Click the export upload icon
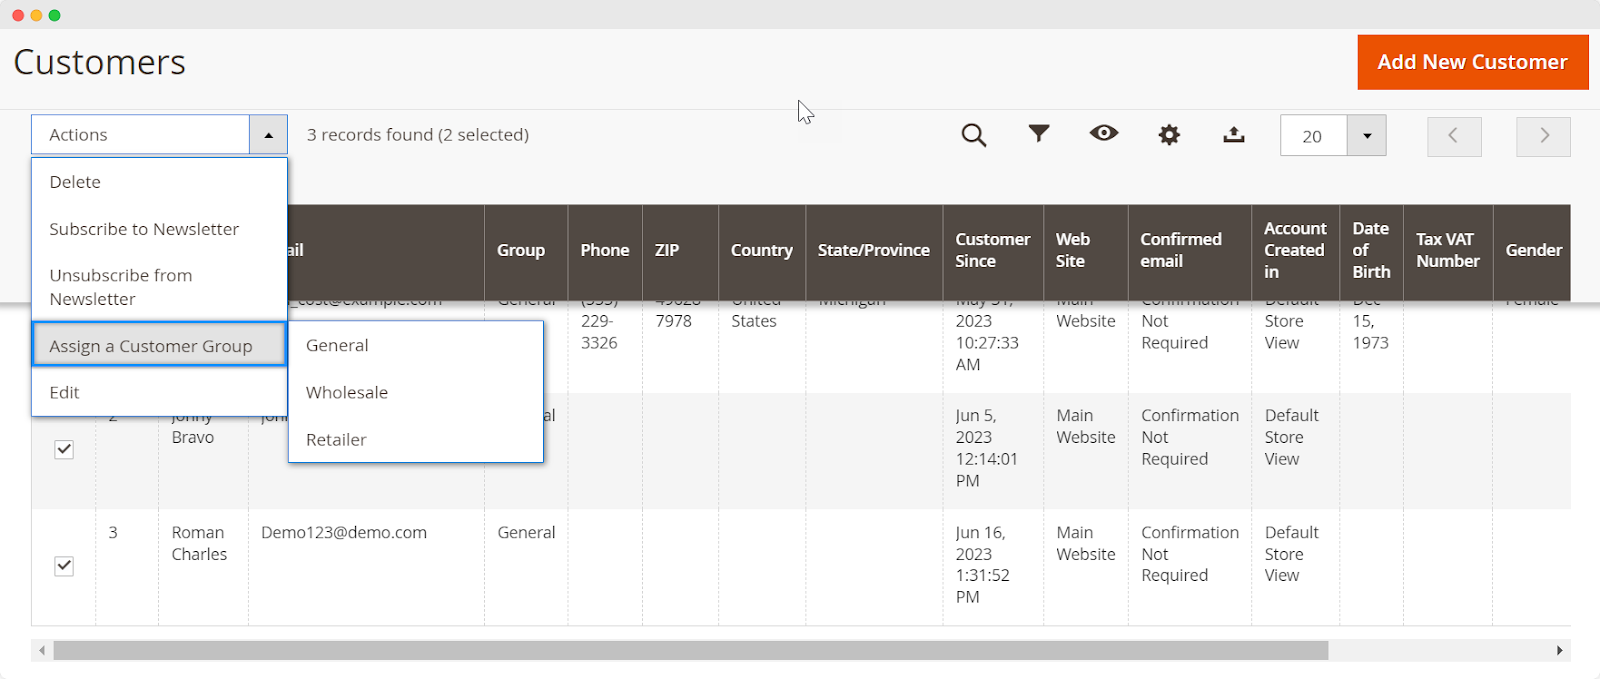The height and width of the screenshot is (679, 1600). pos(1234,134)
